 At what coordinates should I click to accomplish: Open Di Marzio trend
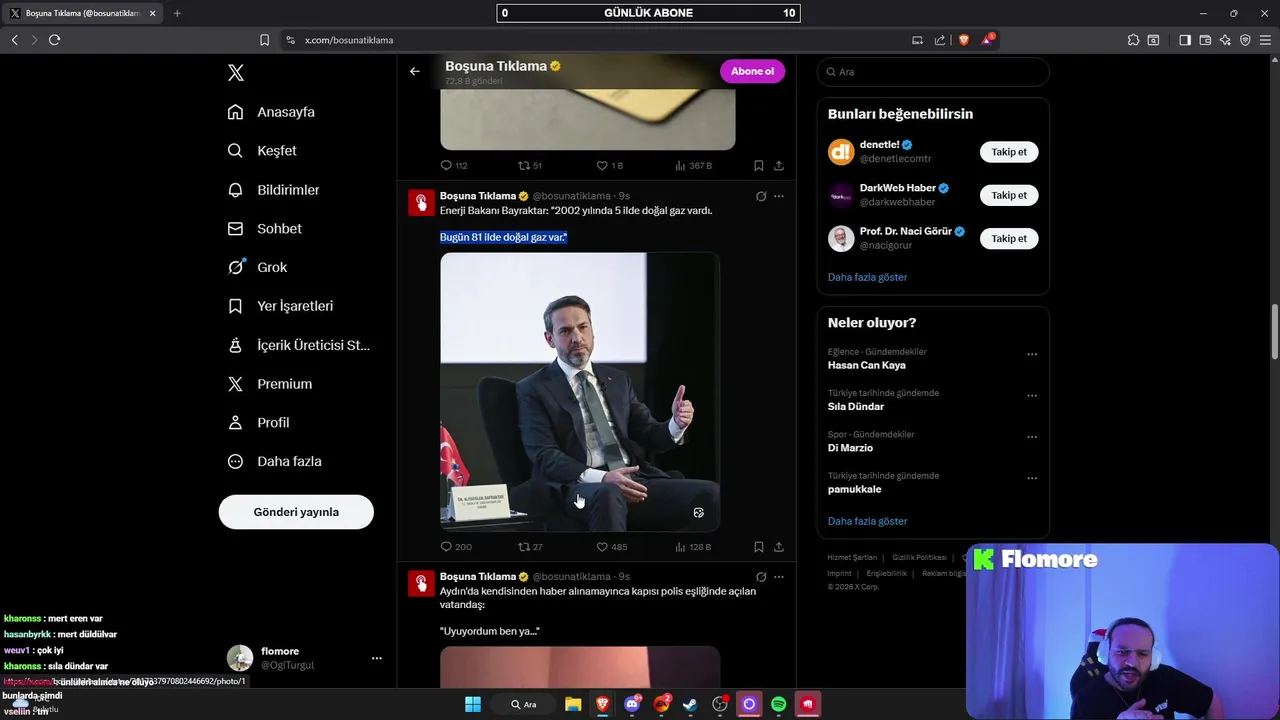pyautogui.click(x=850, y=448)
